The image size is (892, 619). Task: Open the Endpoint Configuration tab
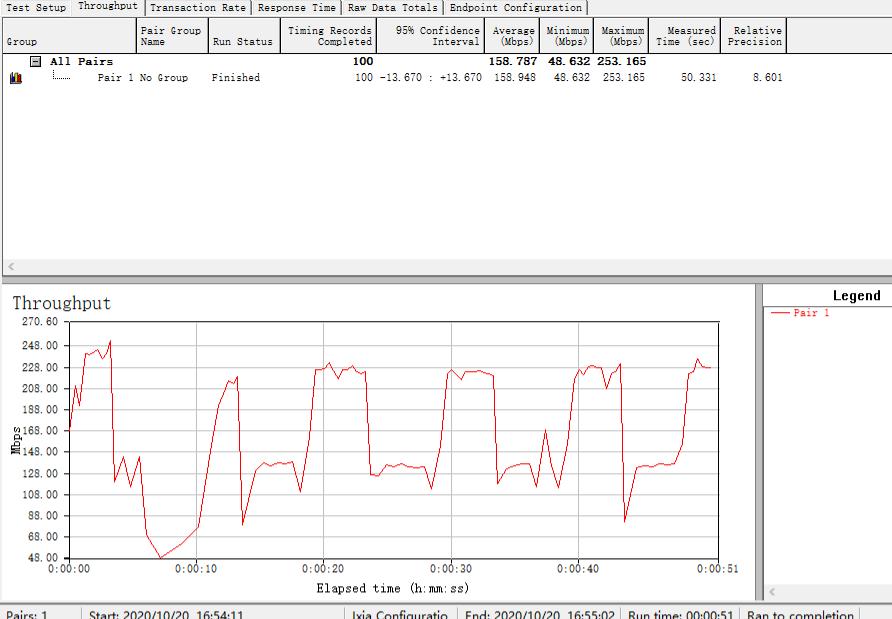point(515,7)
